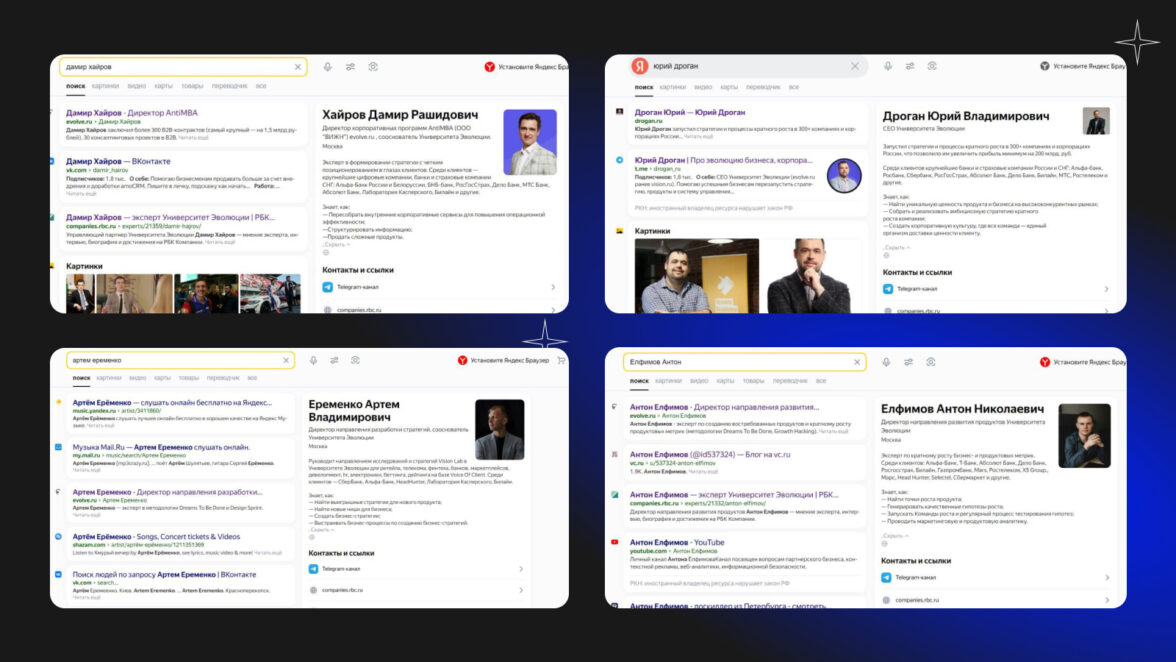Screen dimensions: 1176x662
Task: Open 'Дроган Юрий — Юрий Дроган' result
Action: coord(690,112)
